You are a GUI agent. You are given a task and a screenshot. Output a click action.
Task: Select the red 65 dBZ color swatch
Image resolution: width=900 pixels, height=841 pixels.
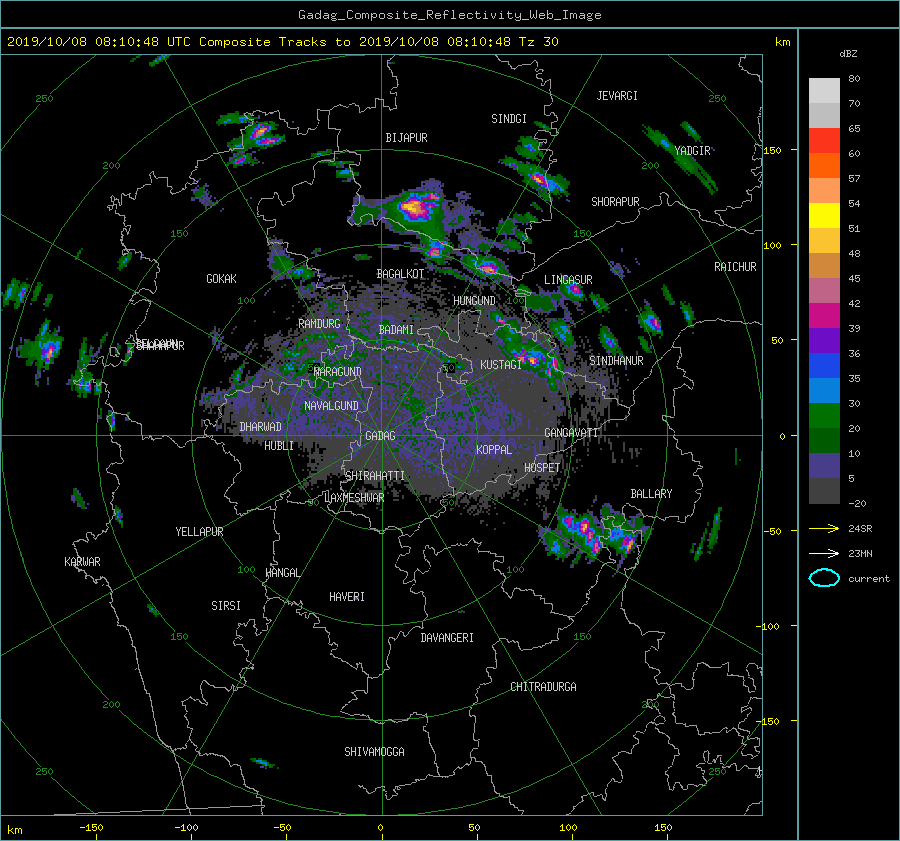coord(824,140)
